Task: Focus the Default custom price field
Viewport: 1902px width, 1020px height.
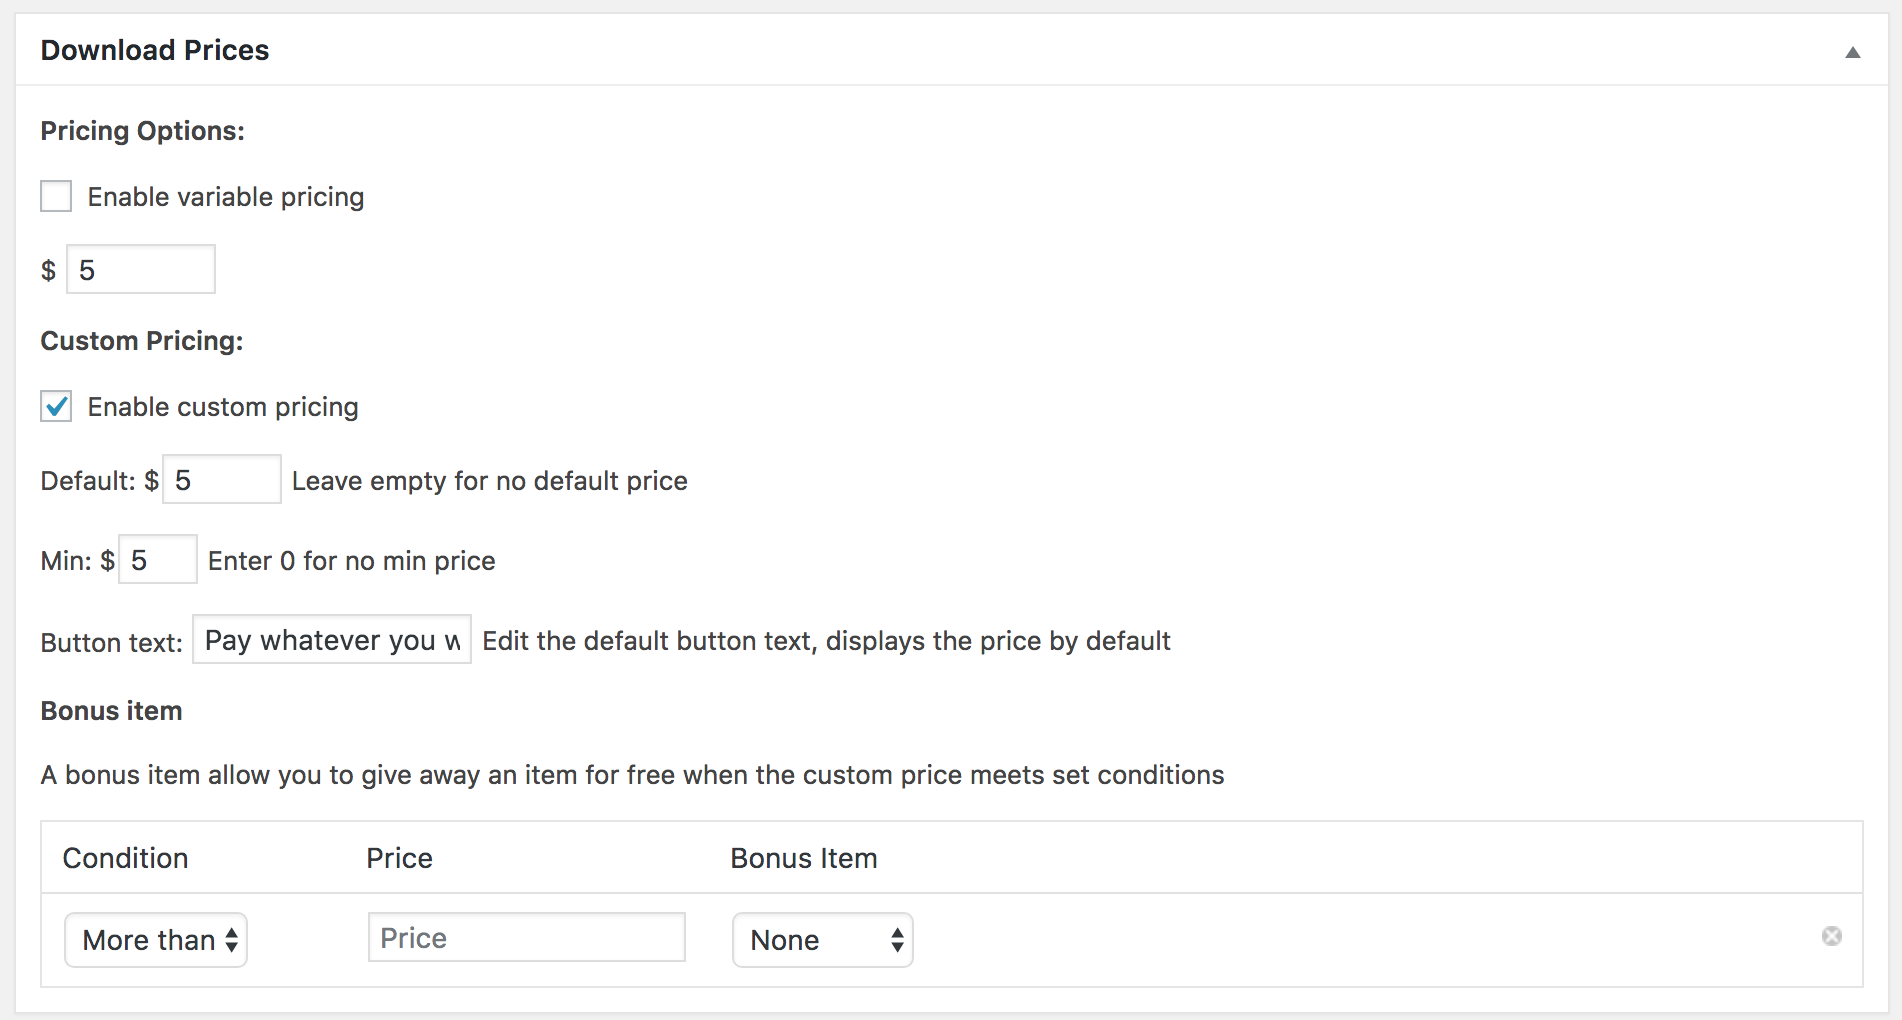Action: point(222,480)
